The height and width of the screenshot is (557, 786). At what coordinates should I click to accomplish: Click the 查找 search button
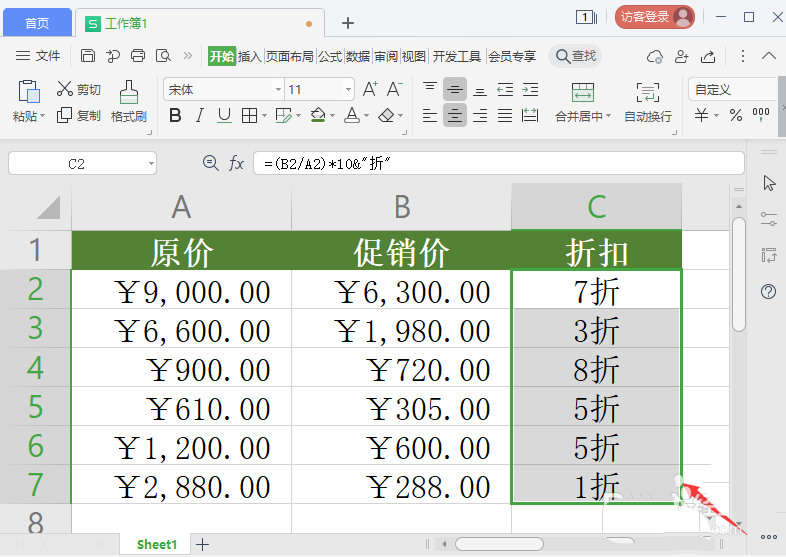[x=576, y=56]
